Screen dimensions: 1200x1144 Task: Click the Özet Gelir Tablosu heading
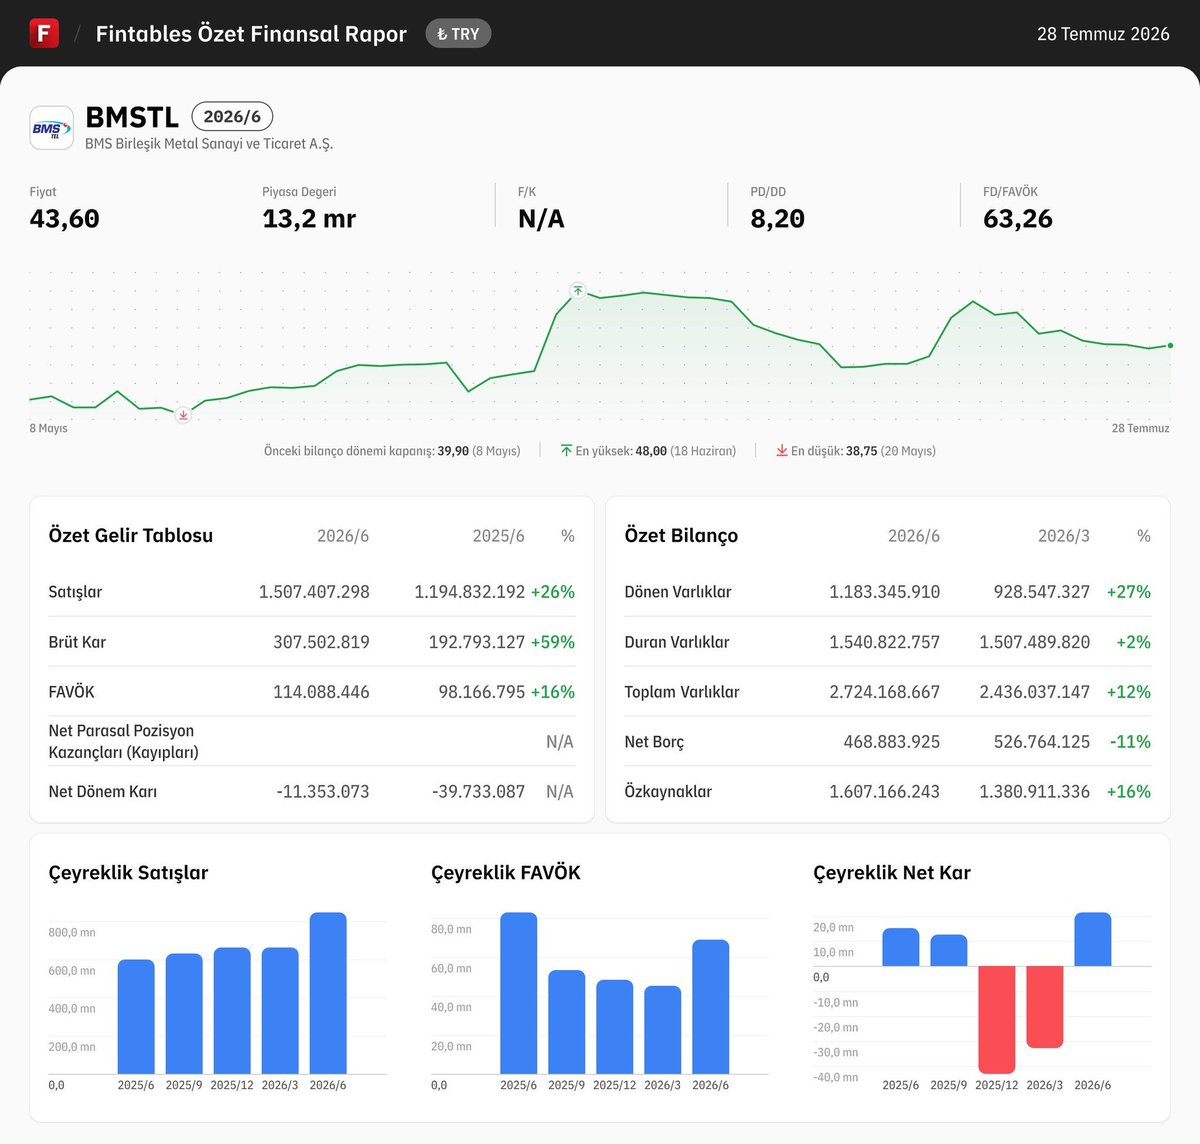tap(131, 535)
